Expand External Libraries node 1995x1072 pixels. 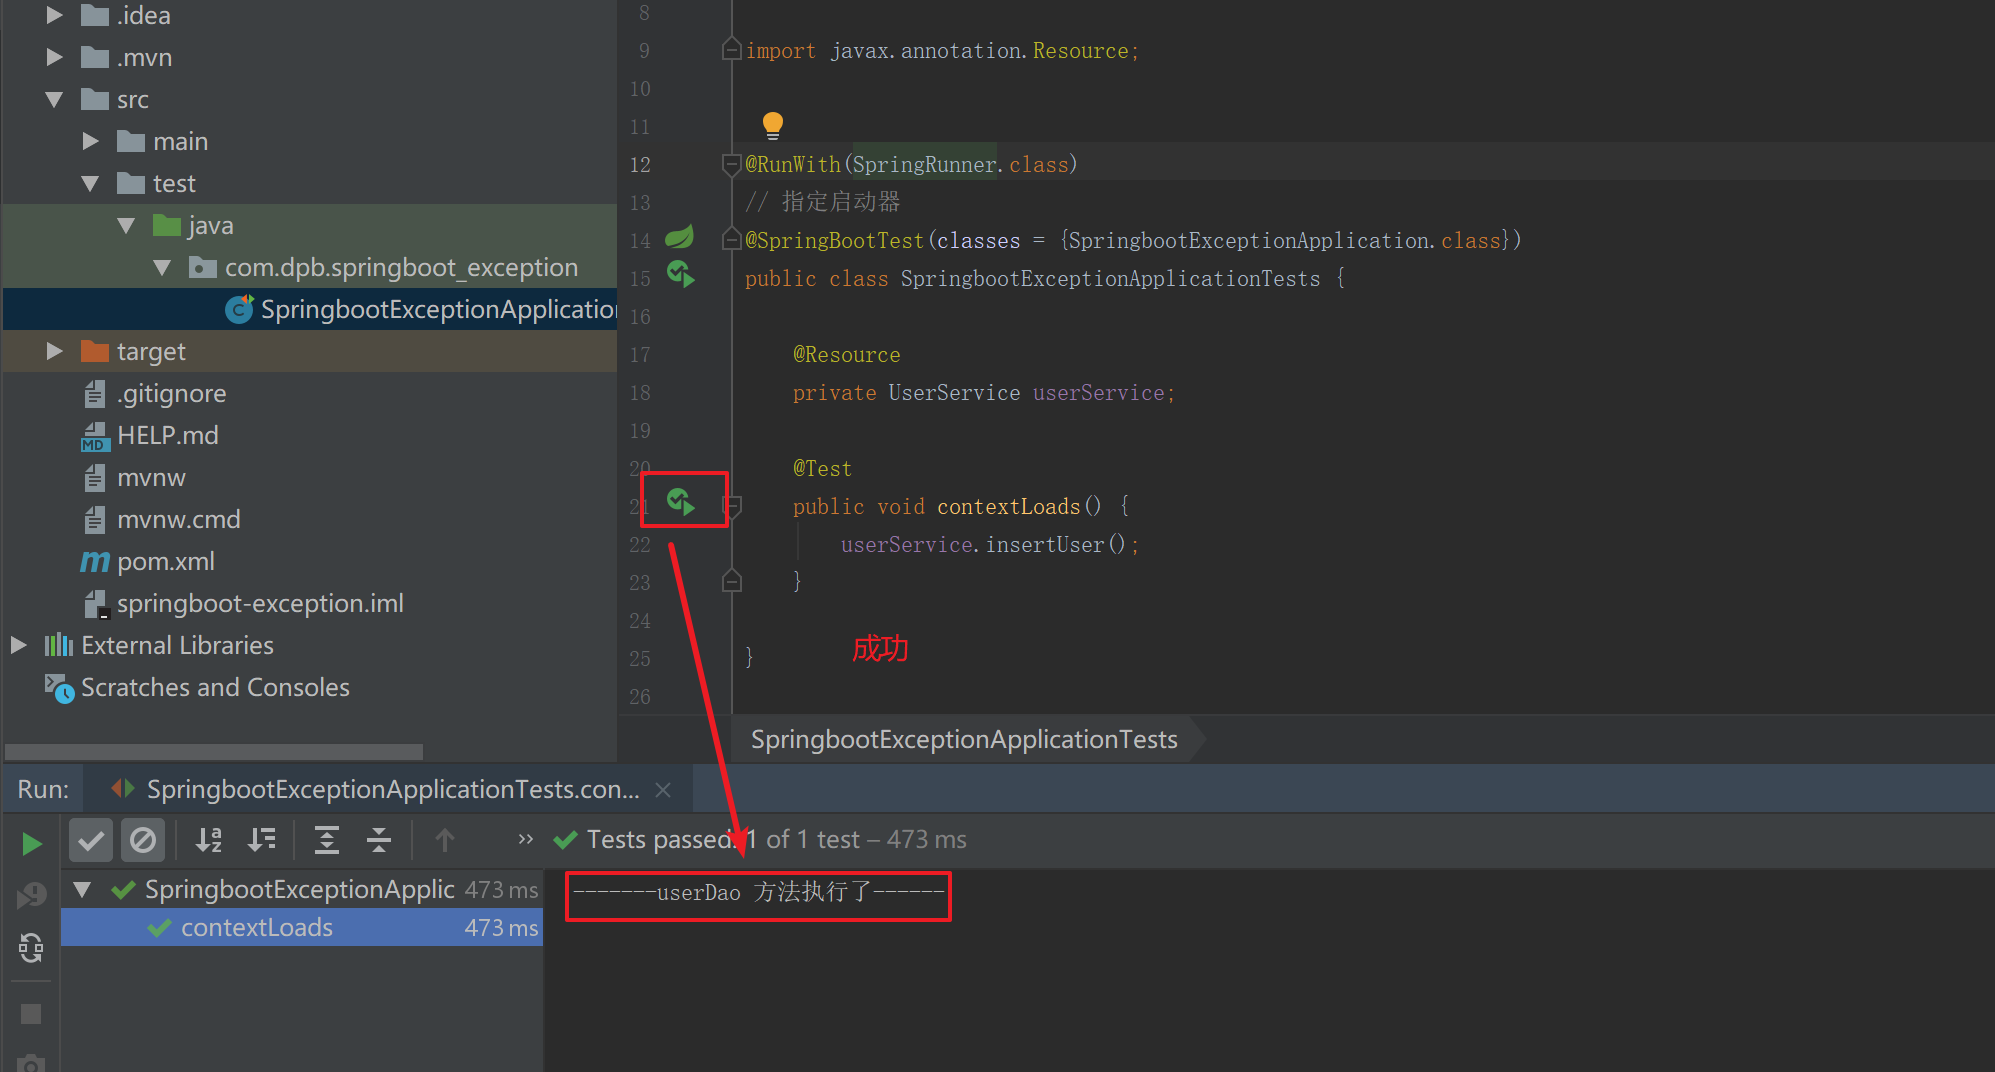(x=18, y=645)
